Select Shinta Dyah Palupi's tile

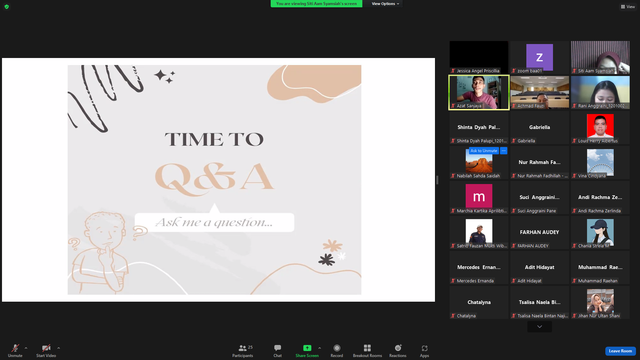pos(479,127)
